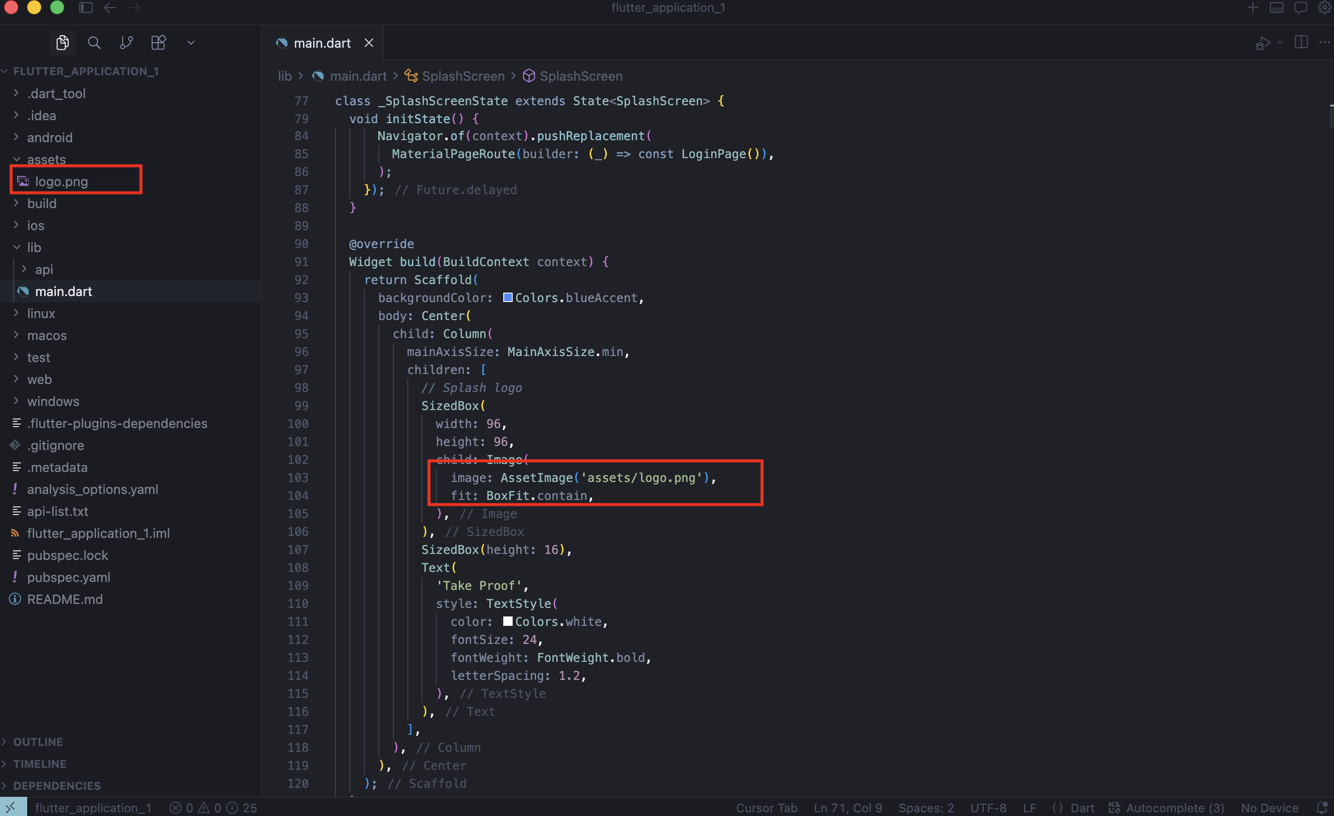Screen dimensions: 1335x816
Task: Click Ln 71, Col 9 position indicator
Action: click(x=848, y=808)
